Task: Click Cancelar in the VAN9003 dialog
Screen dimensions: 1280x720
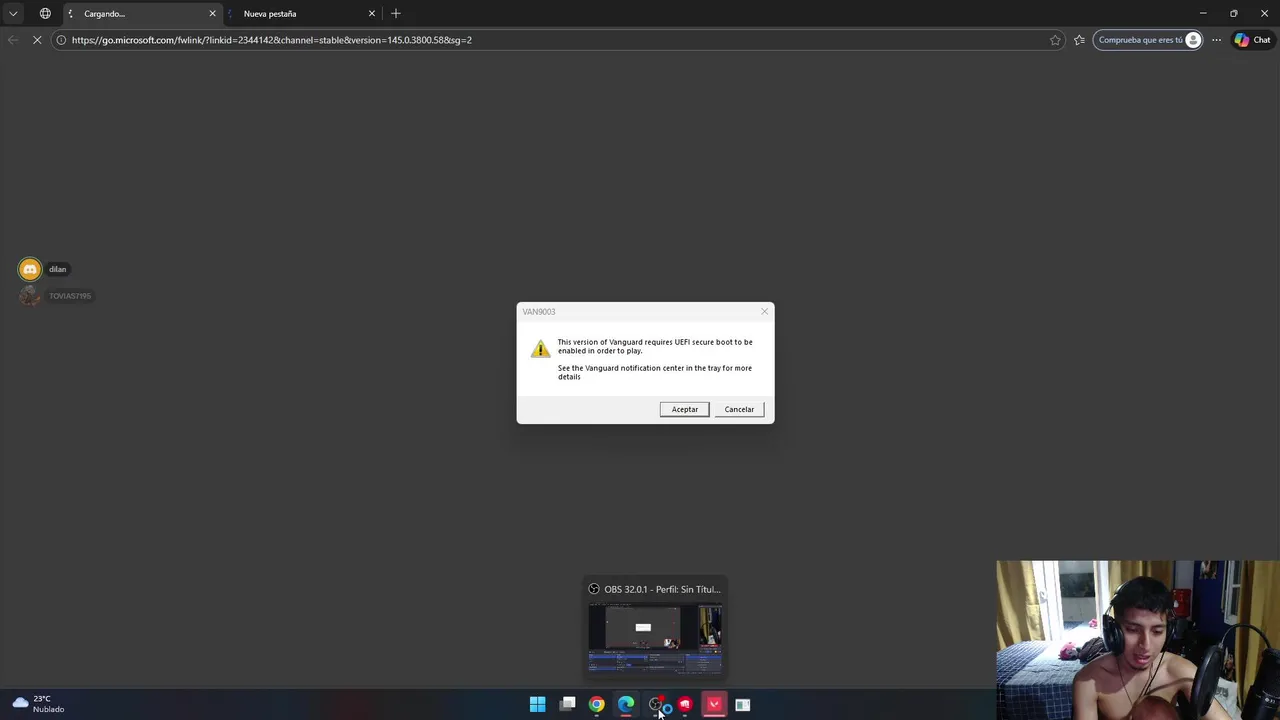Action: tap(739, 409)
